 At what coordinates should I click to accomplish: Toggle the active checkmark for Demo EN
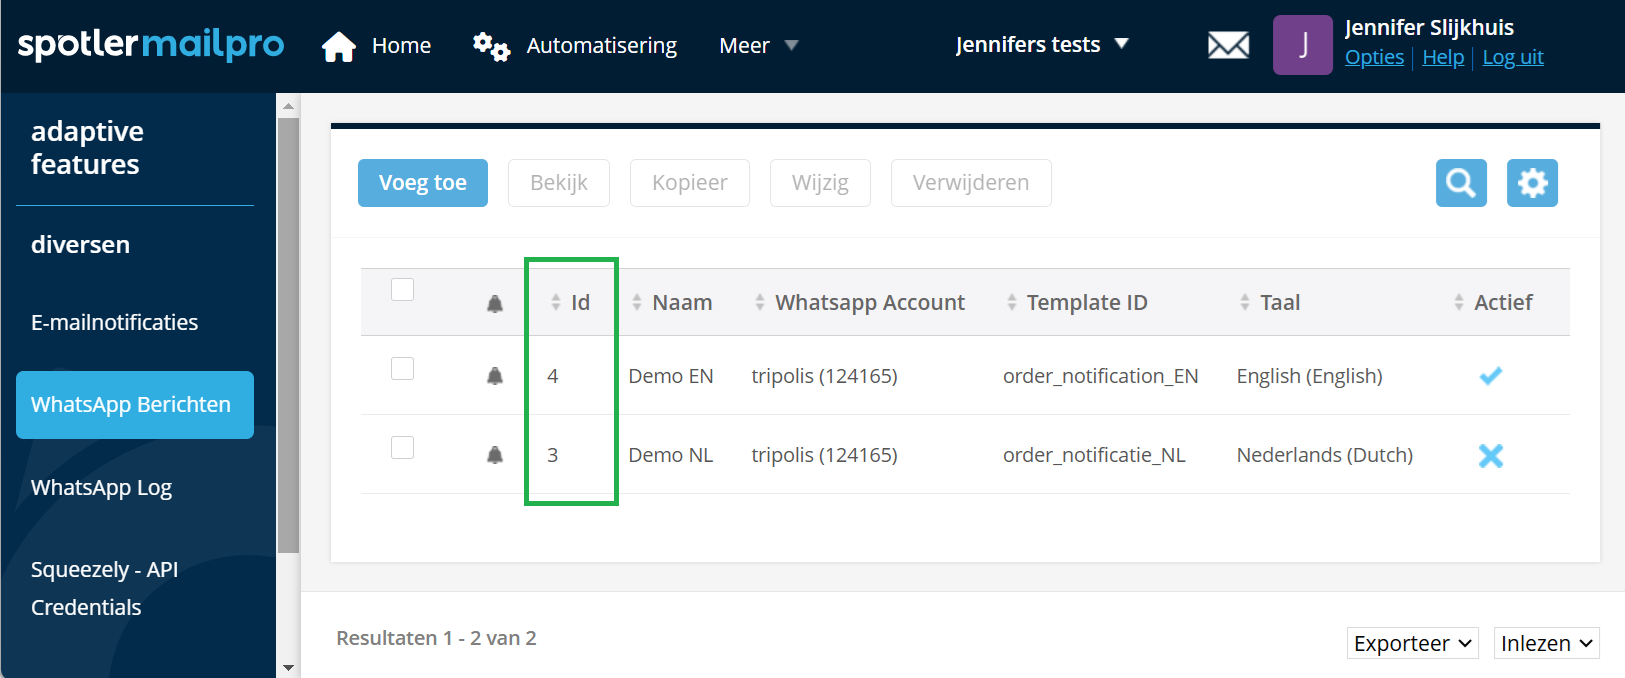(x=1490, y=376)
